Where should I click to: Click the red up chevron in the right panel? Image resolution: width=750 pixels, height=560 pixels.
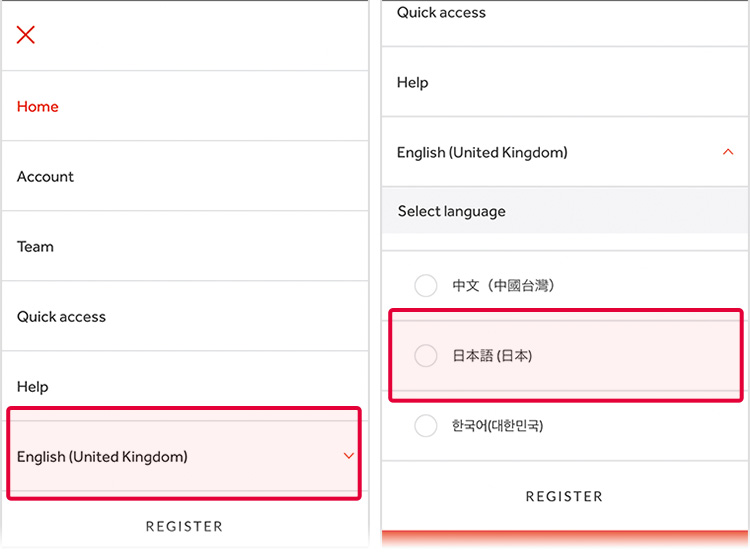pyautogui.click(x=728, y=152)
